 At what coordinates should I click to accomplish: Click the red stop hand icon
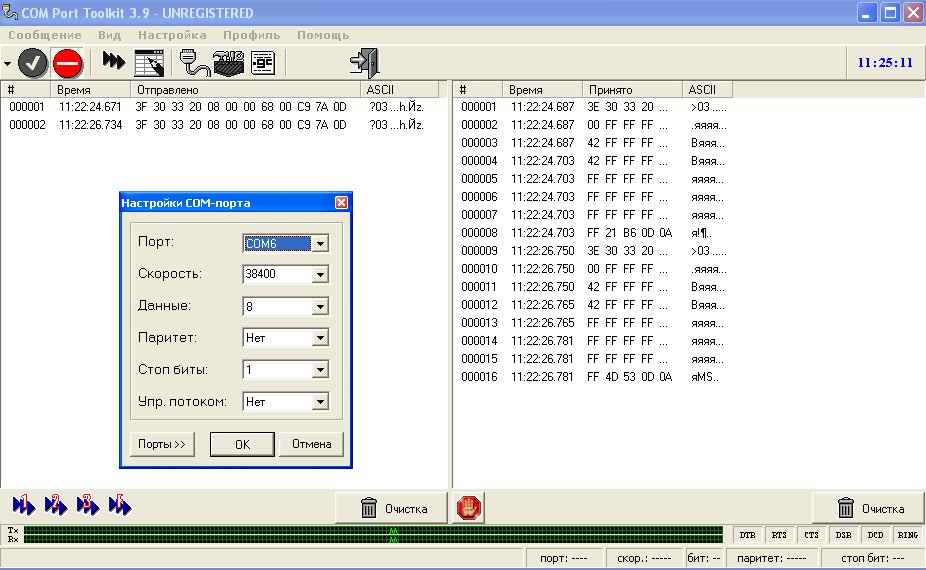(x=468, y=508)
